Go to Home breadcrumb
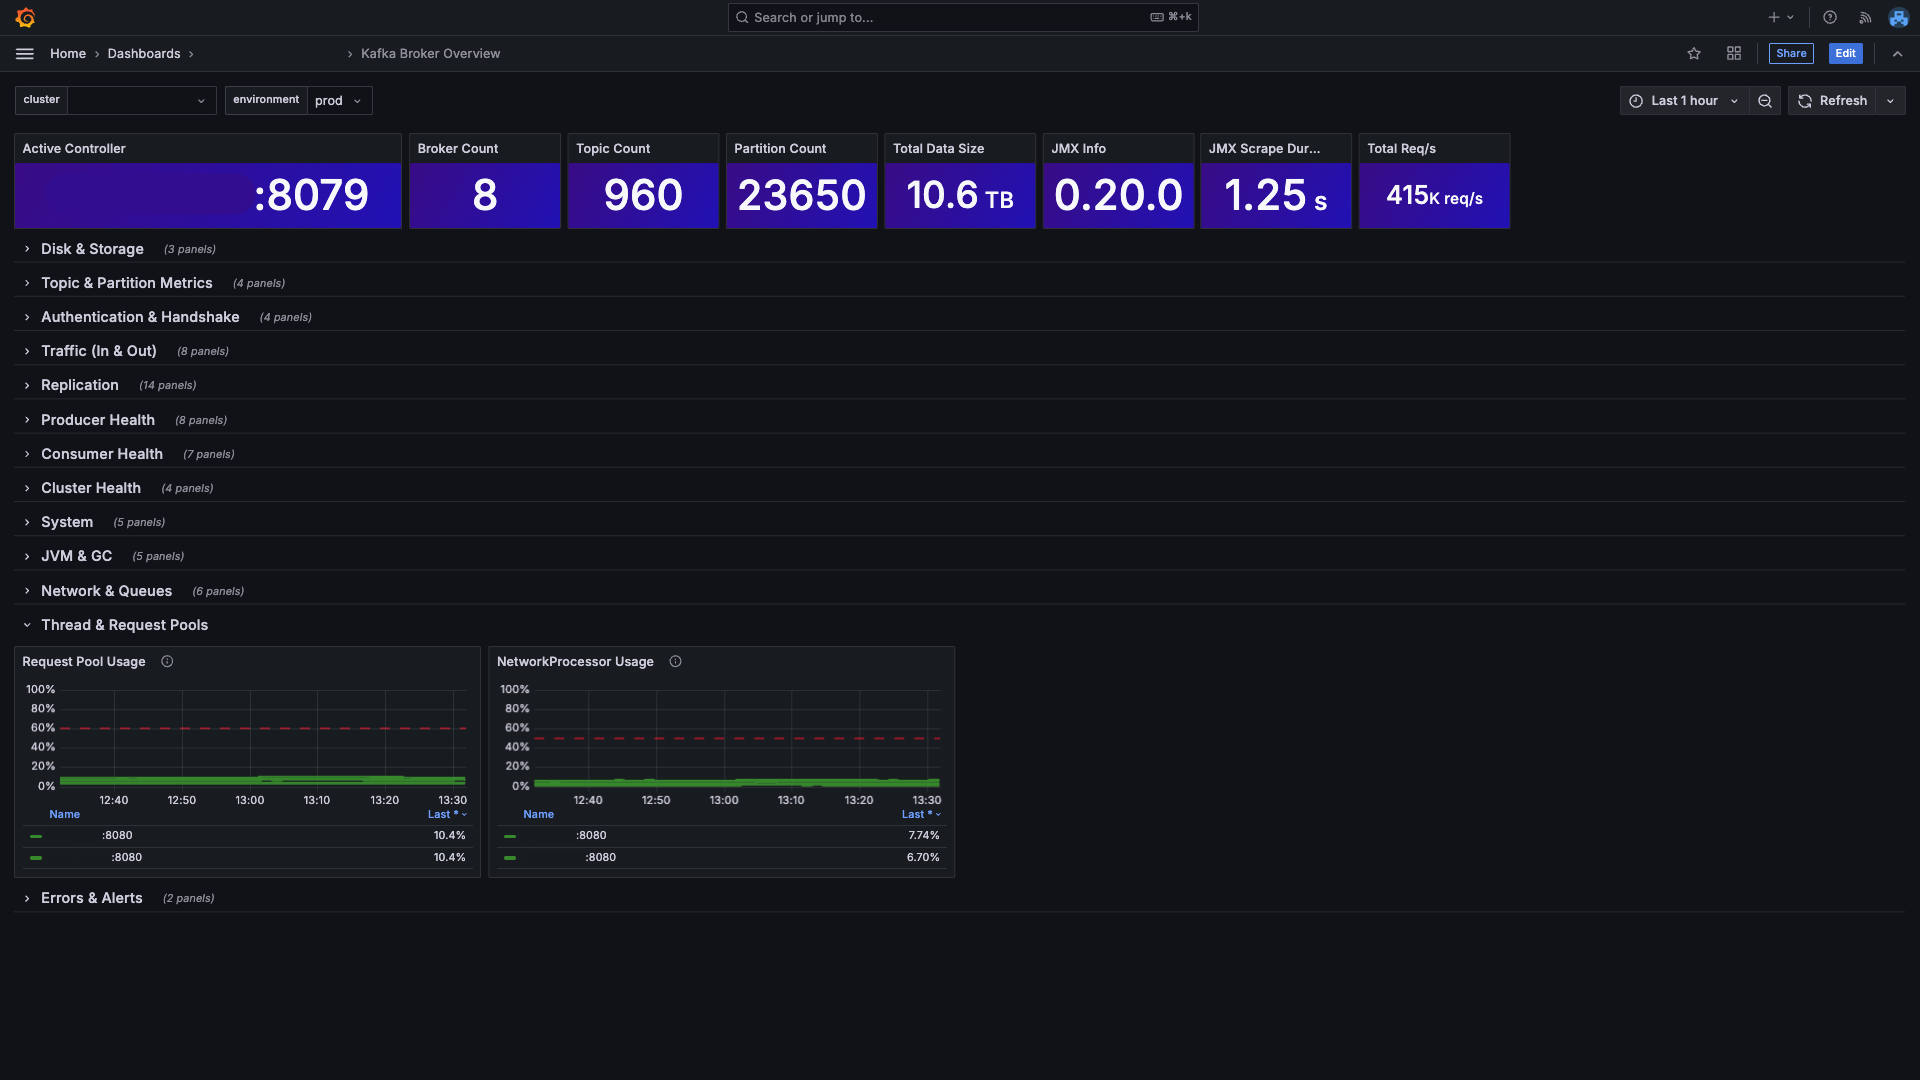The width and height of the screenshot is (1920, 1080). (x=68, y=54)
